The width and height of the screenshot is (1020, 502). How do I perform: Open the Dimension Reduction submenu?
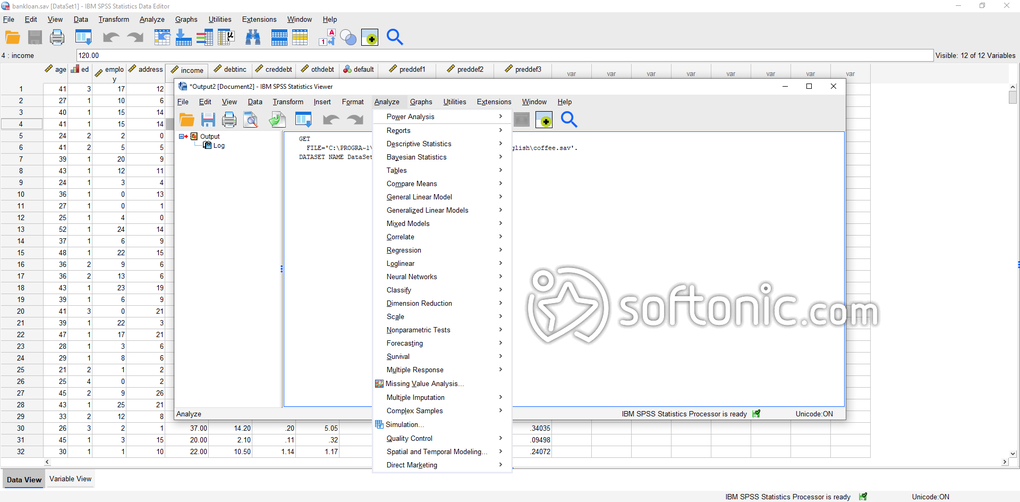point(444,304)
